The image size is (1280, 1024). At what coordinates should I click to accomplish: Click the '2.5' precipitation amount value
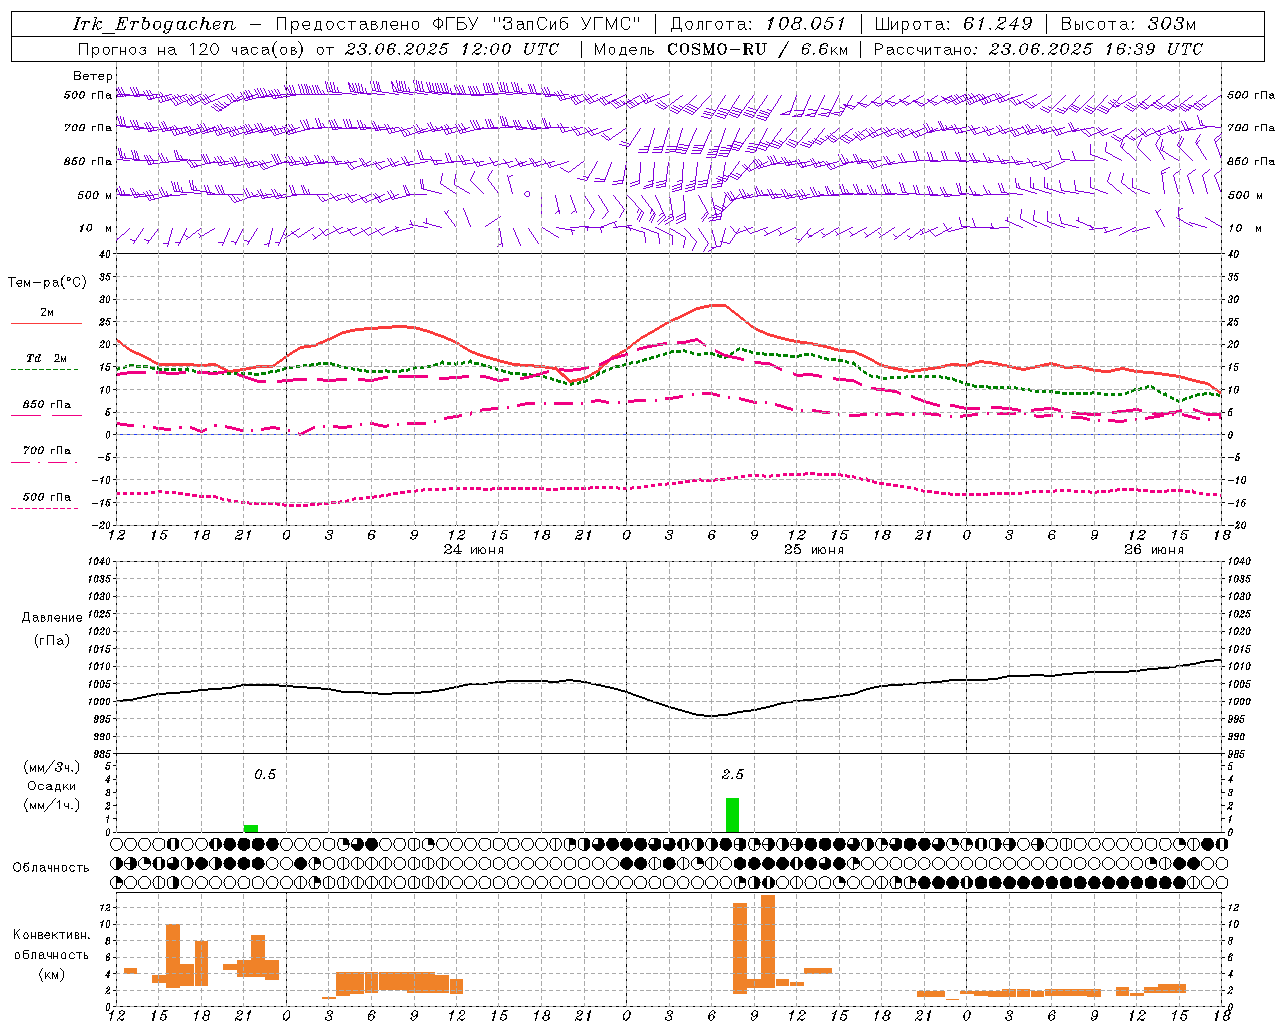pyautogui.click(x=732, y=775)
